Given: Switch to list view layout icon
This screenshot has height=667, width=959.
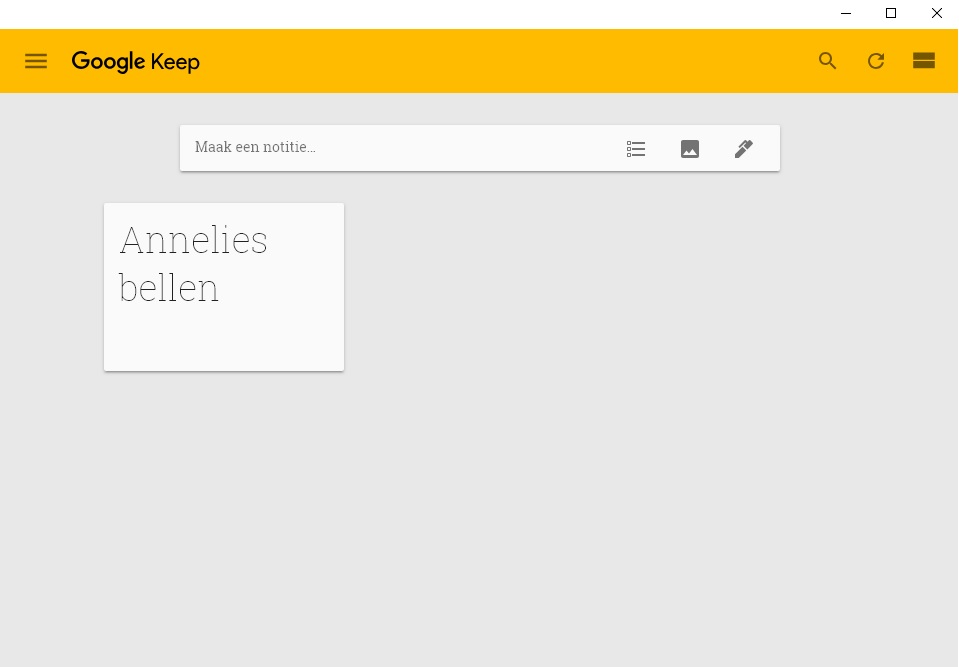Looking at the screenshot, I should coord(924,61).
